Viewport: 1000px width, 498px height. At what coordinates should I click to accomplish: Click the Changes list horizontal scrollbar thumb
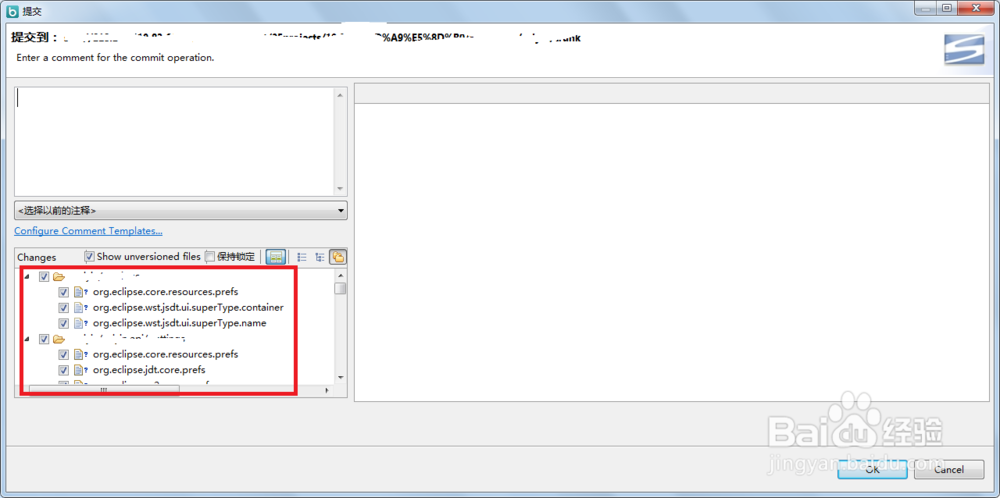[104, 390]
